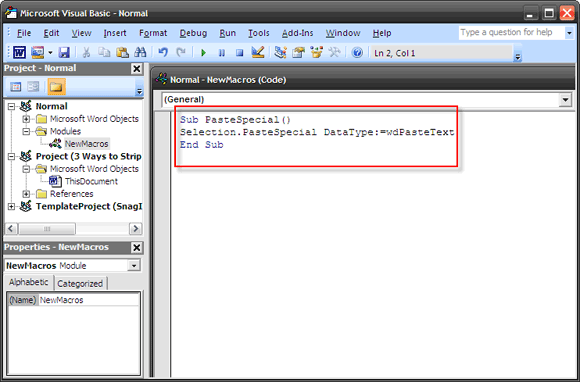Click View Object icon in Project panel
580x382 pixels.
[x=33, y=87]
